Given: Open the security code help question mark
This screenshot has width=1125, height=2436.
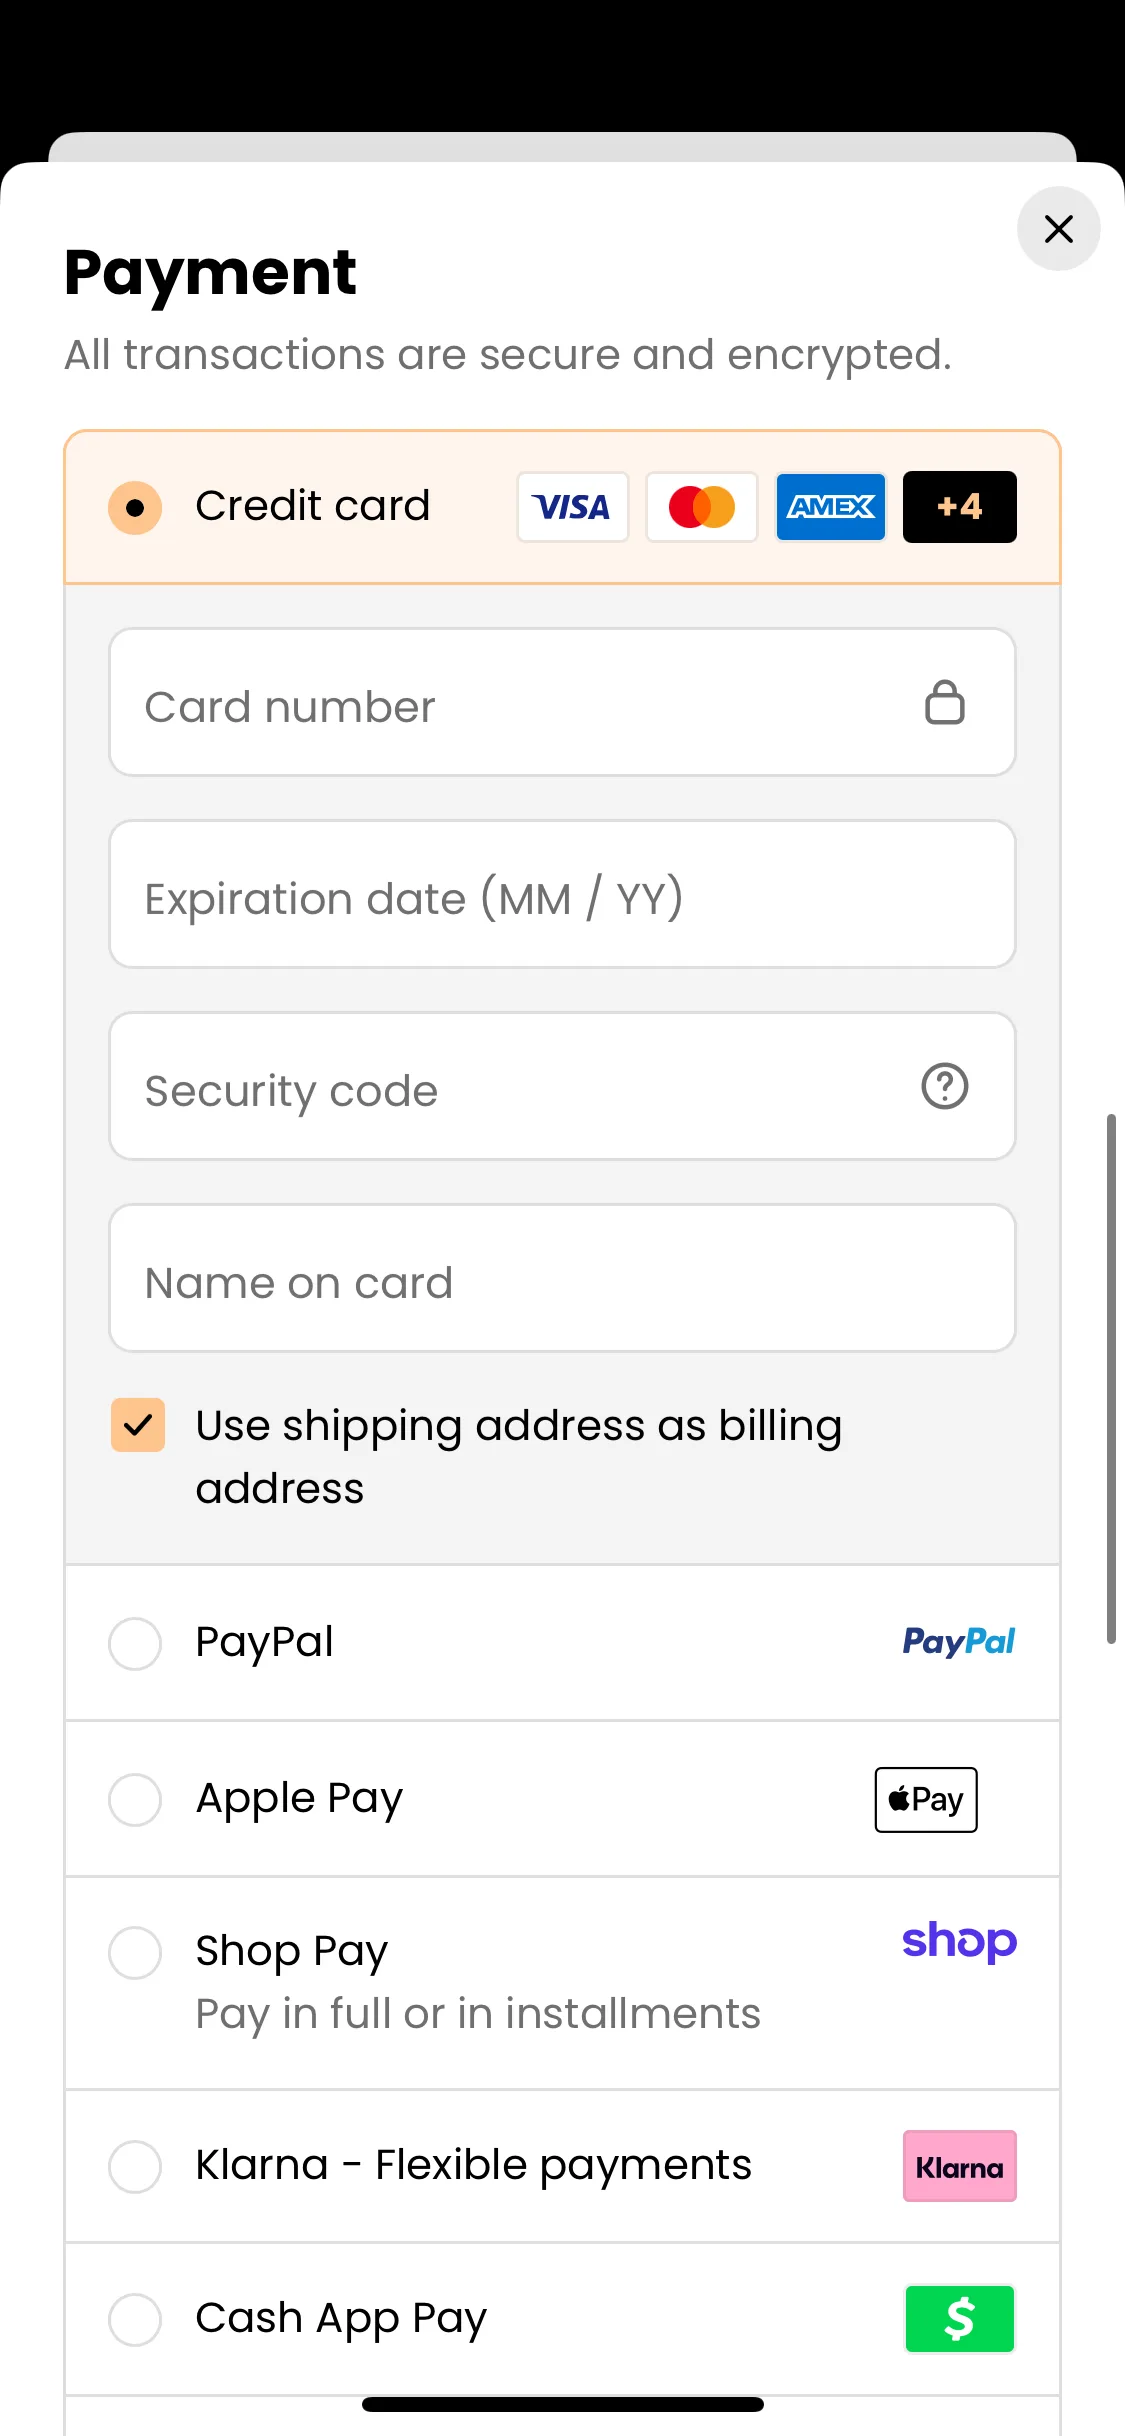Looking at the screenshot, I should click(x=944, y=1086).
